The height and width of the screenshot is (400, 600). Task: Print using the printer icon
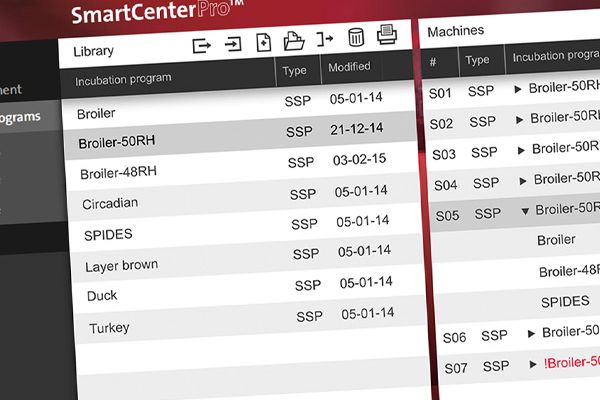387,36
